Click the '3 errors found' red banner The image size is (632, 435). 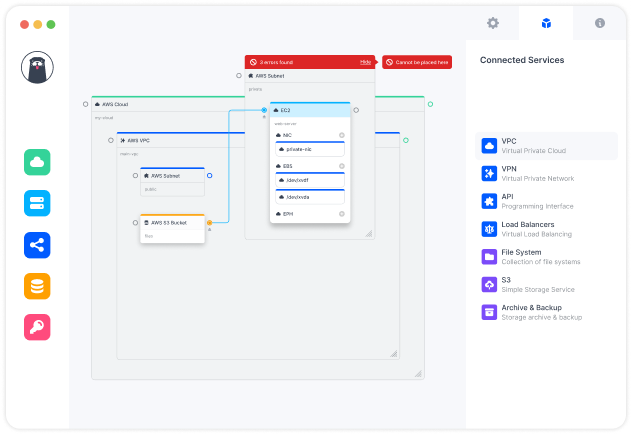310,62
